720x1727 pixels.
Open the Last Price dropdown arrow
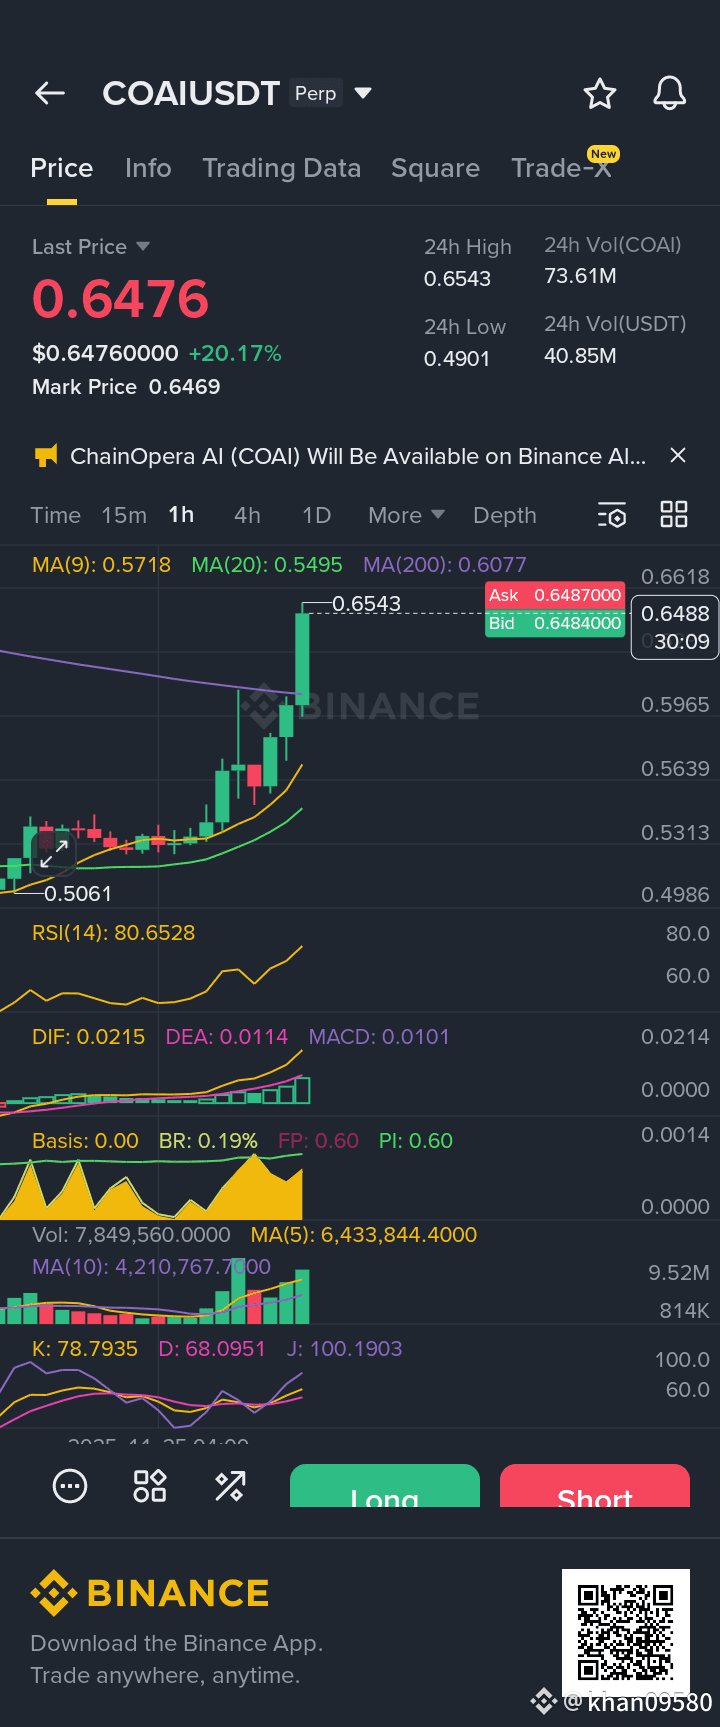point(142,246)
